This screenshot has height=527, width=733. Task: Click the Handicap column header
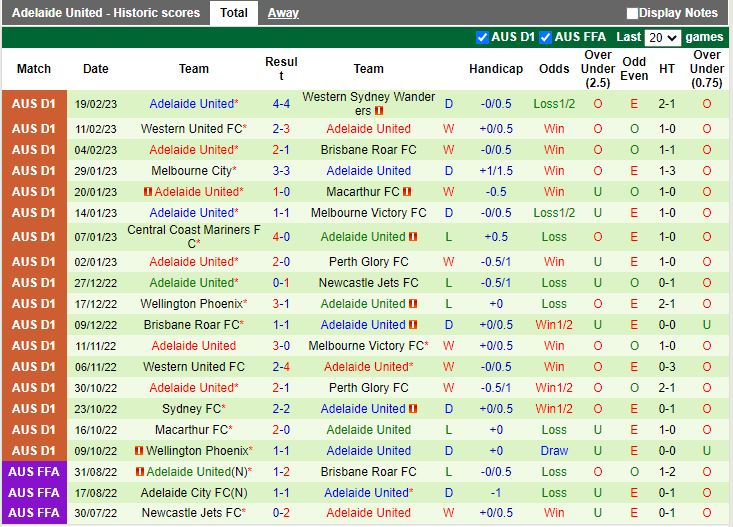pyautogui.click(x=496, y=69)
